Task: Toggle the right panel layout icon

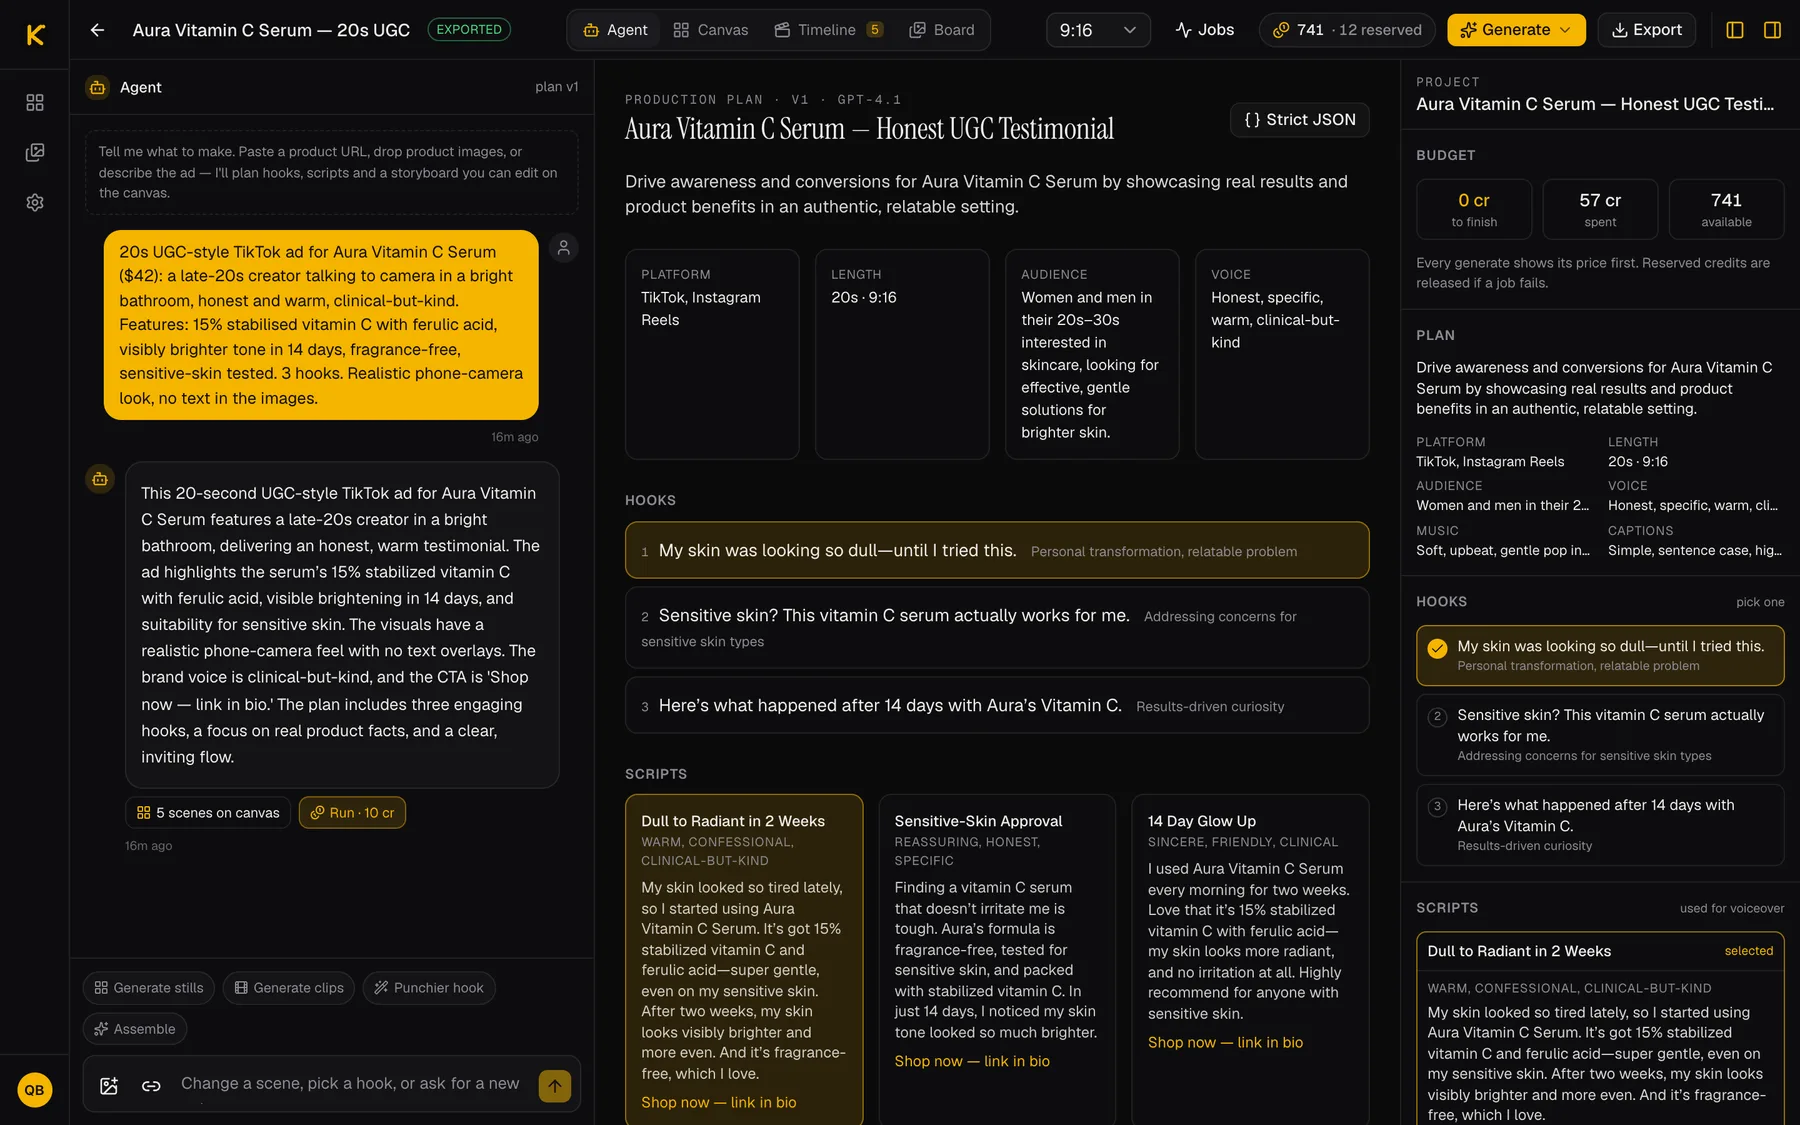Action: coord(1772,30)
